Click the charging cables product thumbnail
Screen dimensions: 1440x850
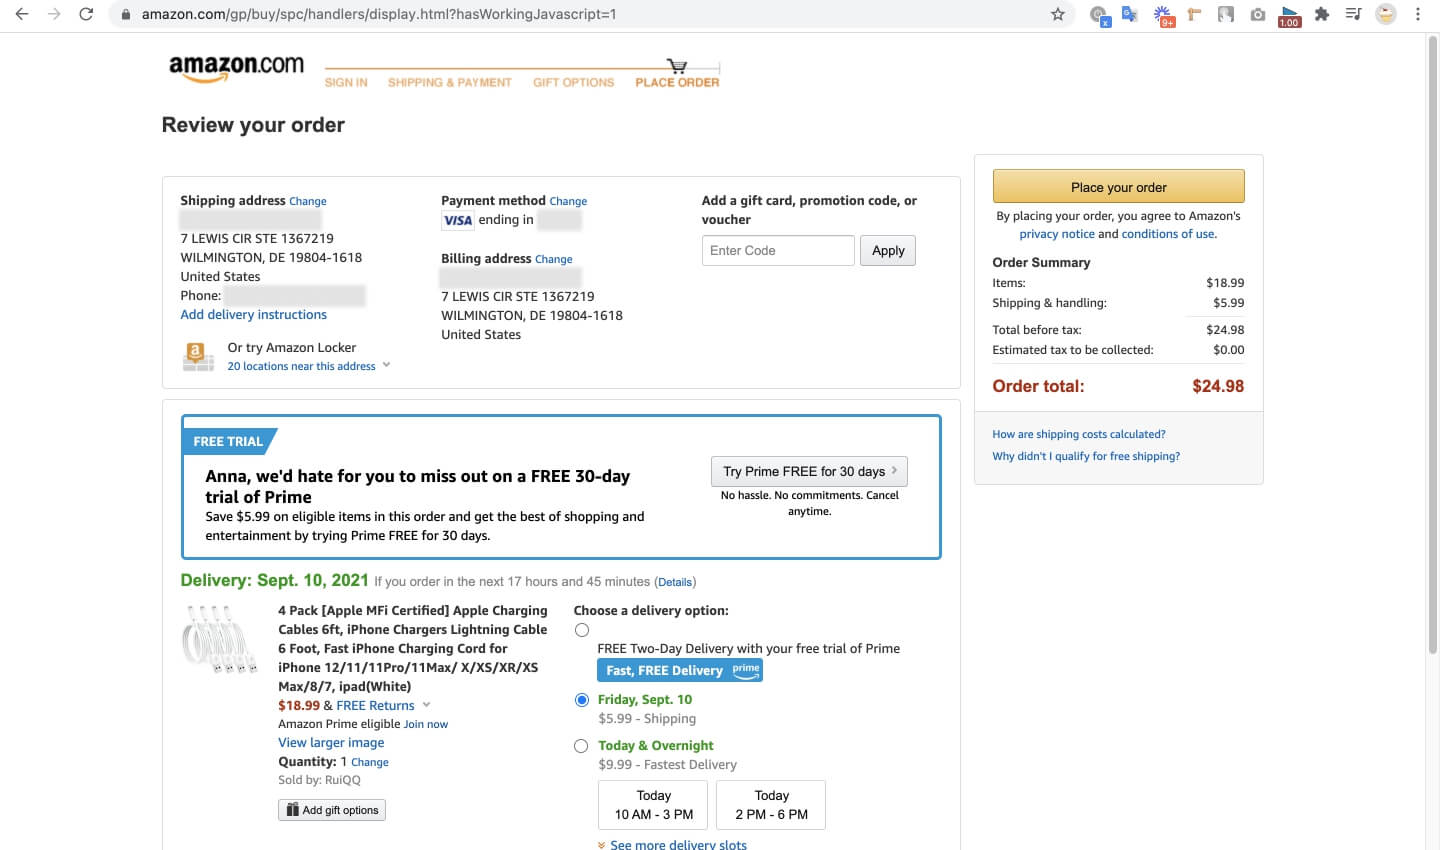tap(218, 640)
